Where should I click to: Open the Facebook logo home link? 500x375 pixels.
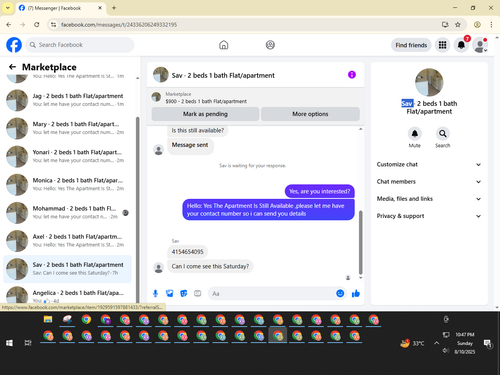coord(14,45)
